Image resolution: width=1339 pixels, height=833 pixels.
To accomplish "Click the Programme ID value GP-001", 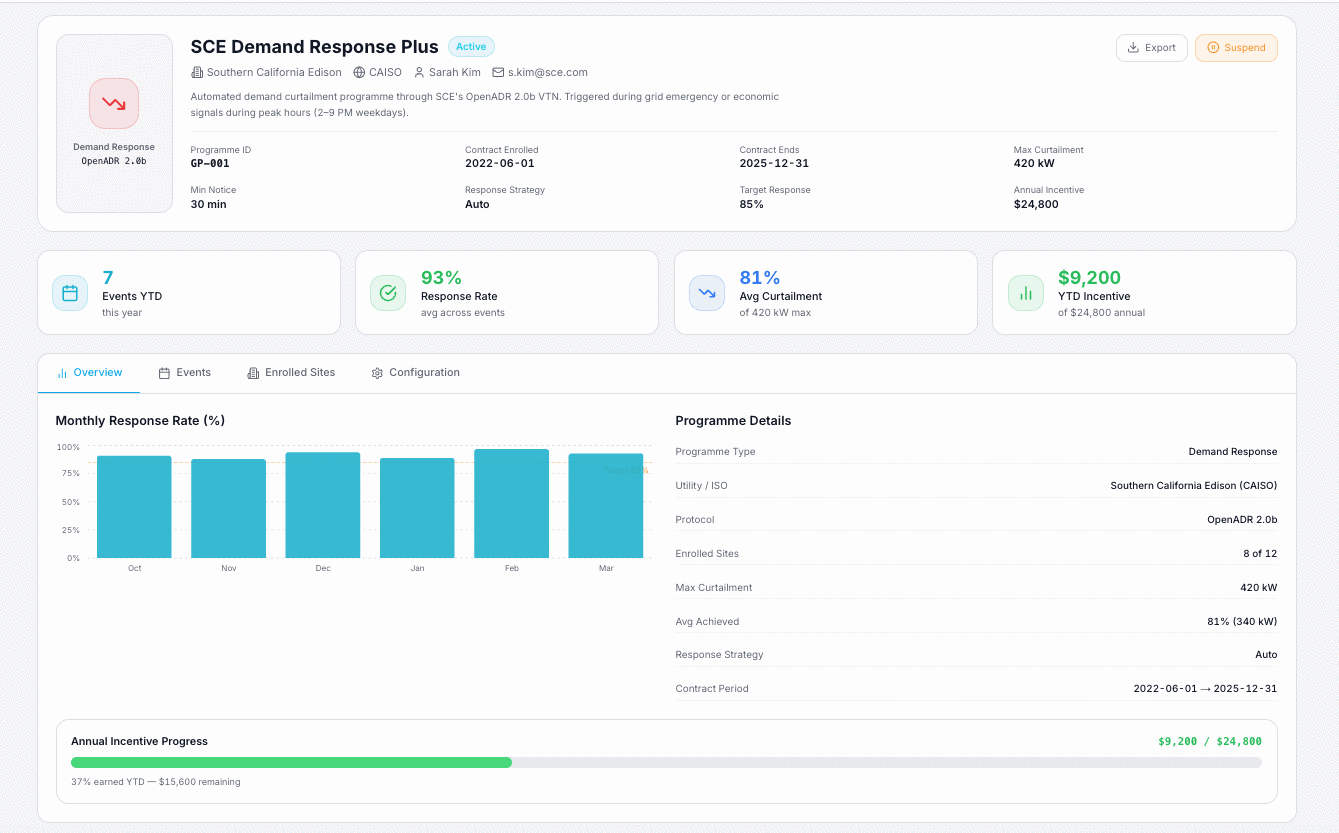I will point(210,164).
